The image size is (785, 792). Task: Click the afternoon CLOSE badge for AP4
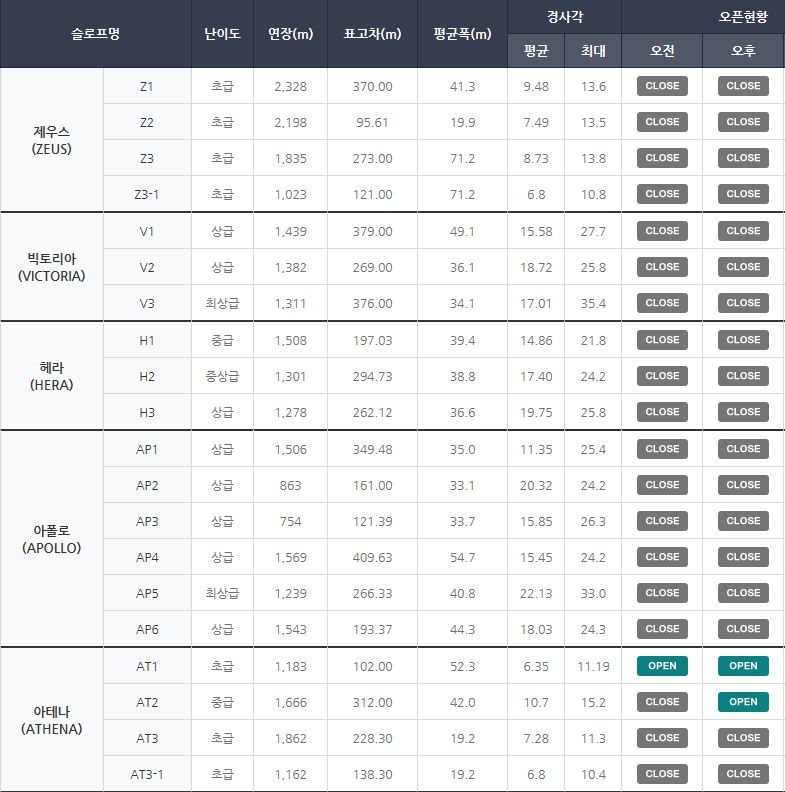[x=743, y=557]
